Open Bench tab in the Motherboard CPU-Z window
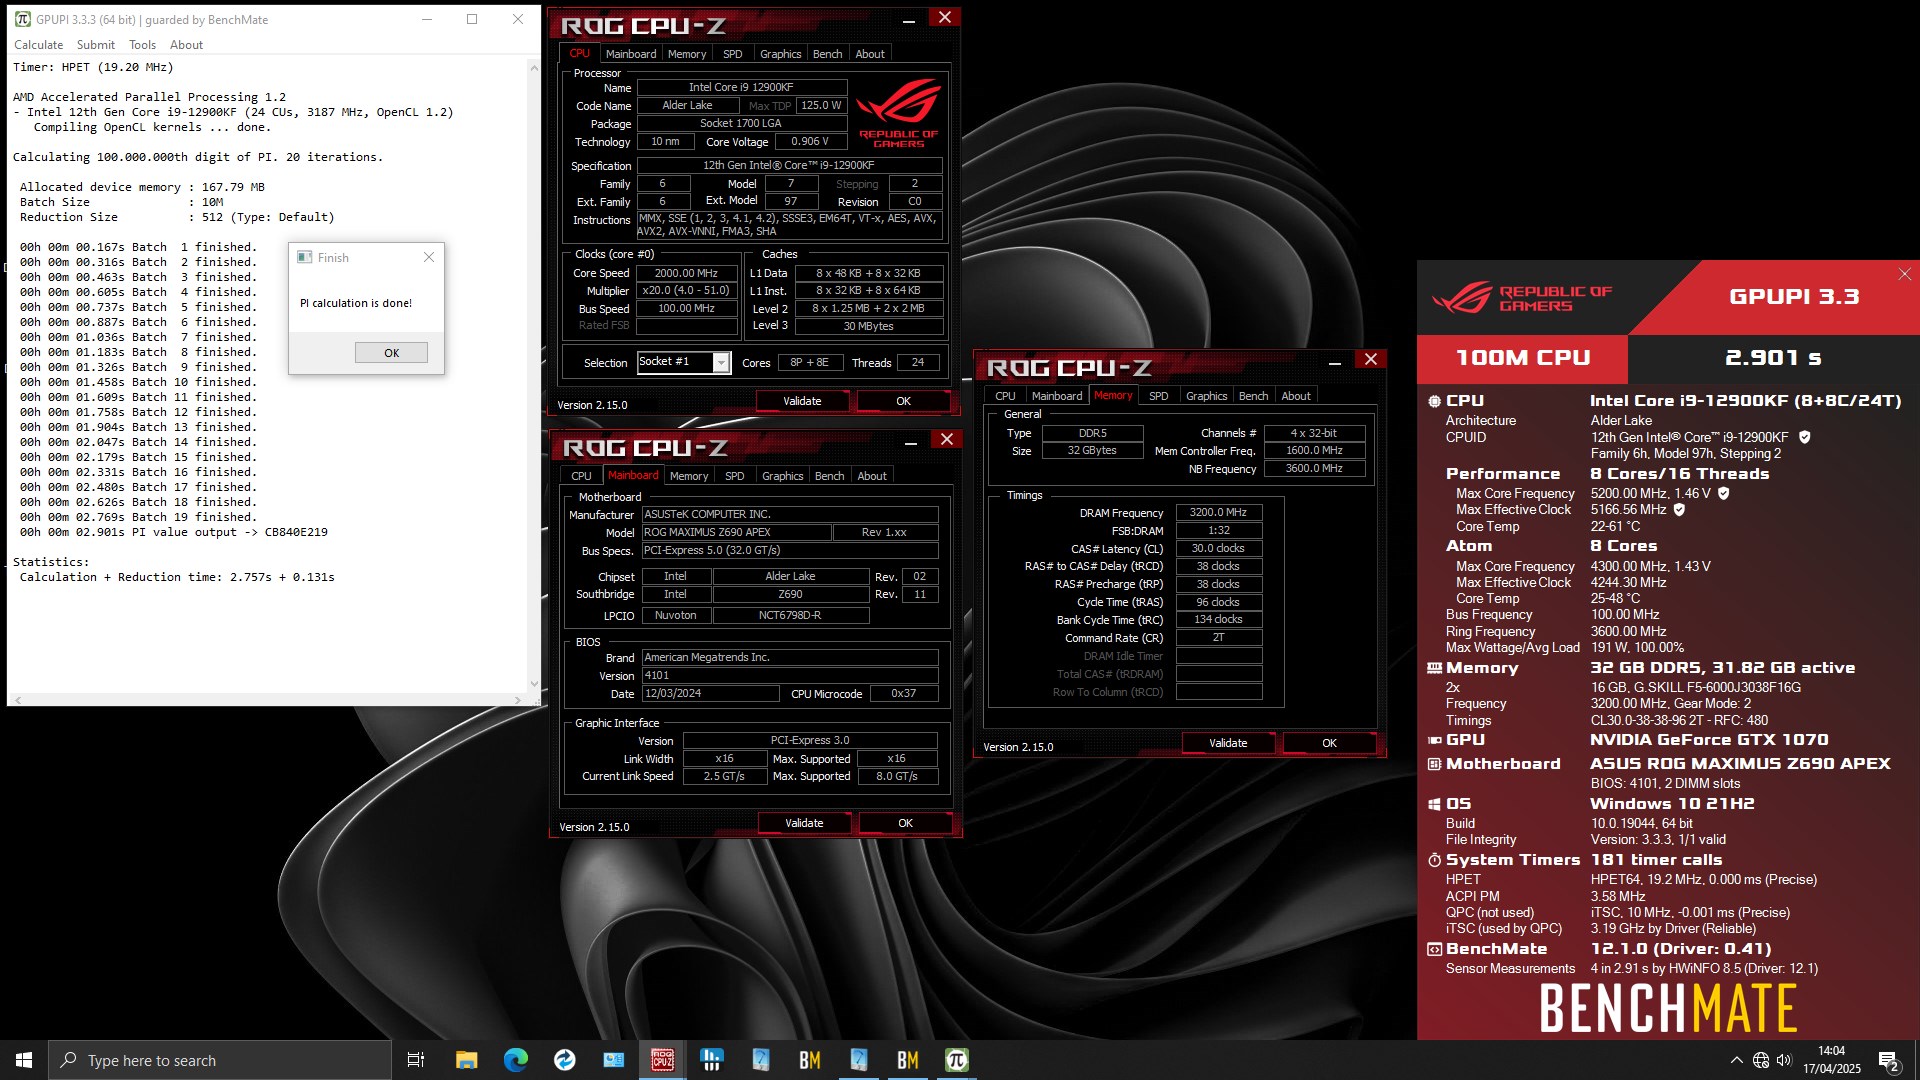Image resolution: width=1920 pixels, height=1080 pixels. click(829, 476)
